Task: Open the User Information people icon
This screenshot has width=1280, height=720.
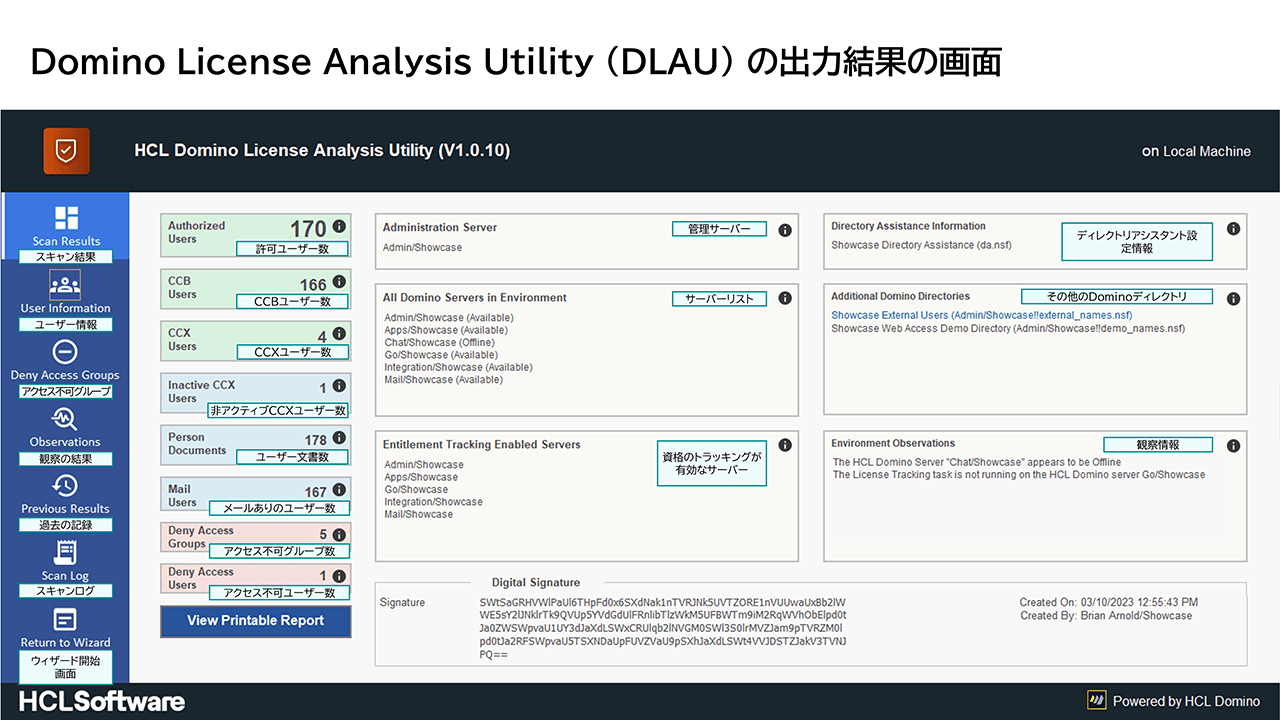Action: tap(65, 285)
